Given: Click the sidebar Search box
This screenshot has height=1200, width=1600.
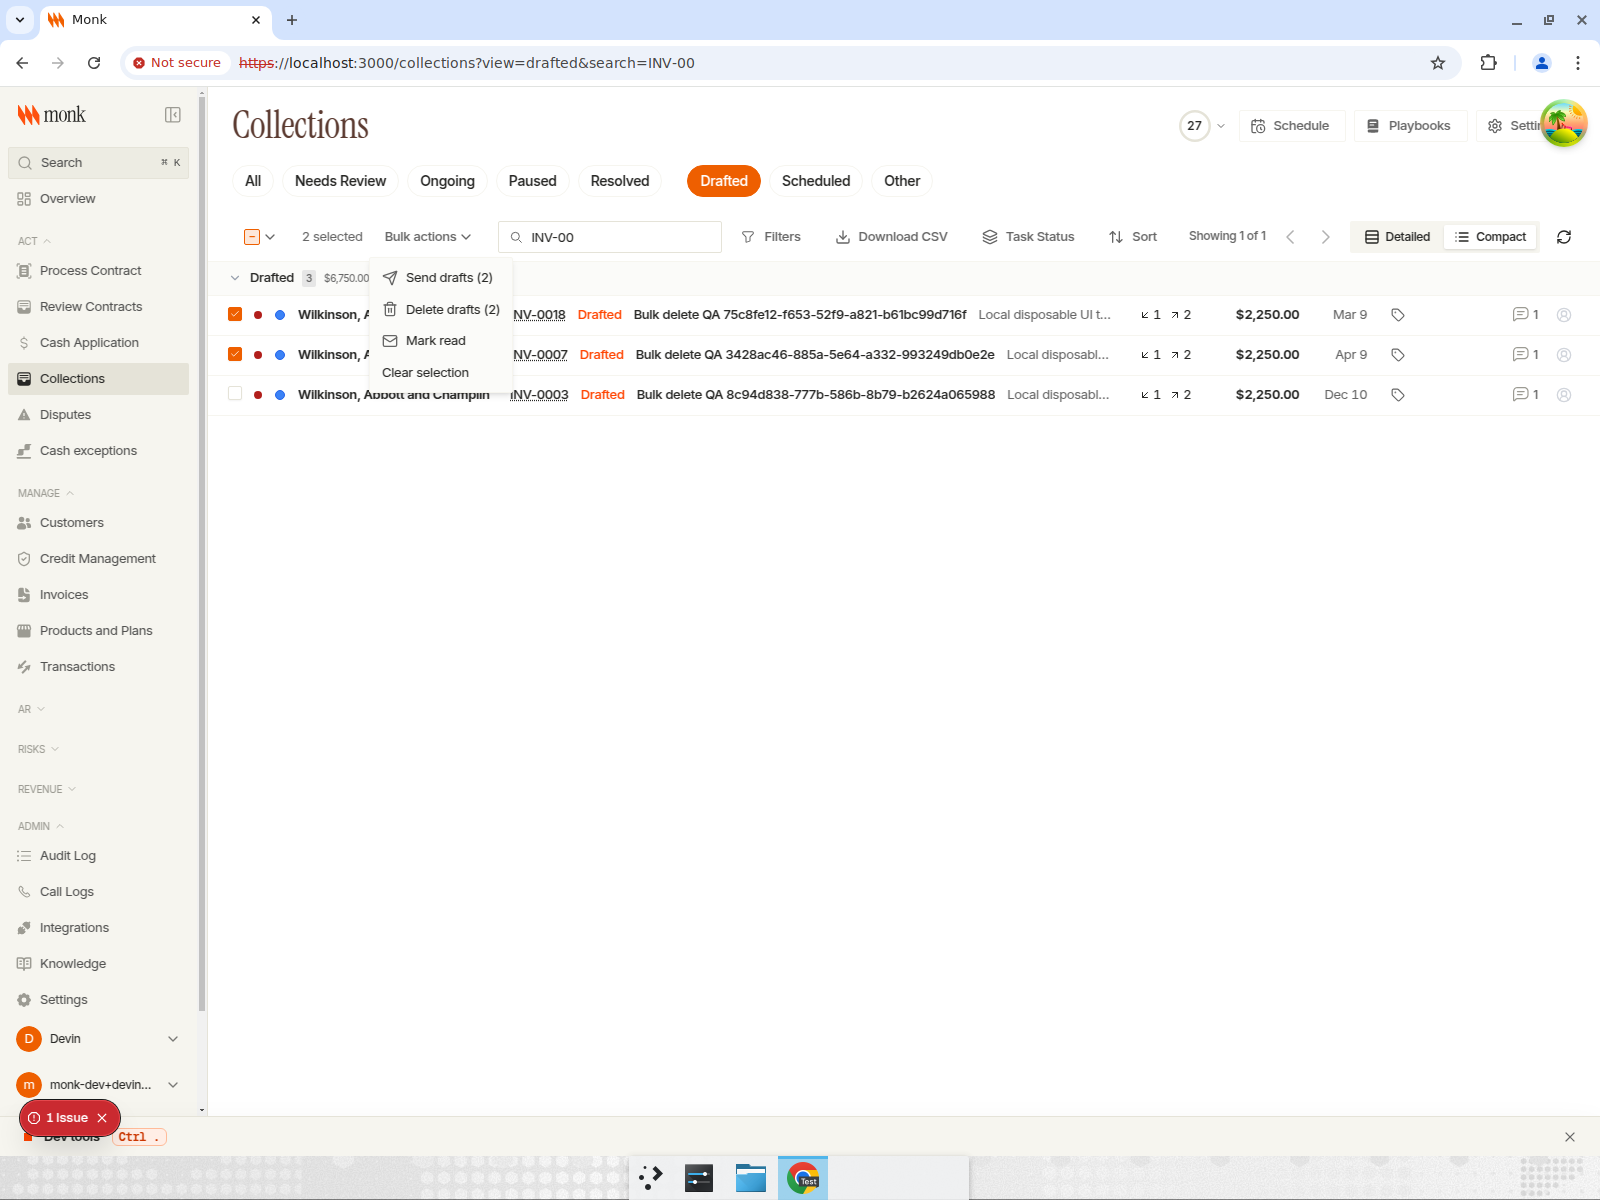Looking at the screenshot, I should (98, 163).
